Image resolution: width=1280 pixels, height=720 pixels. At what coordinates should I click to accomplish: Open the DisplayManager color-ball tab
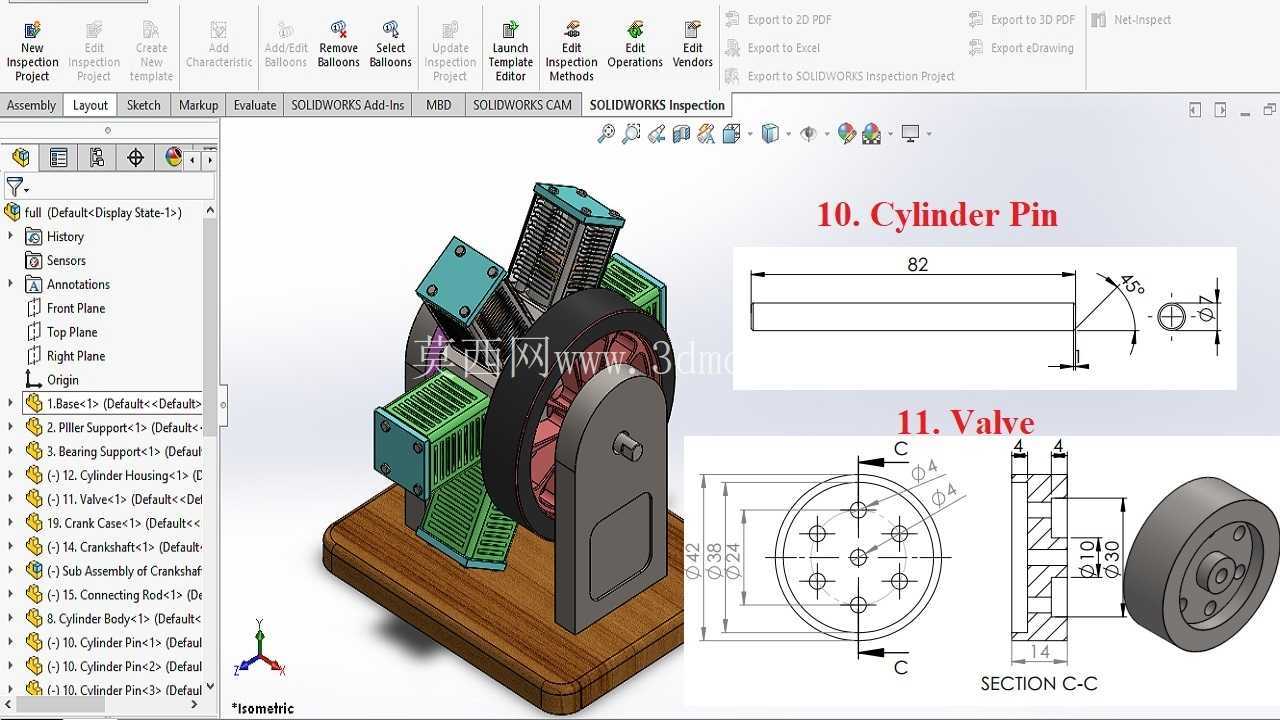(x=173, y=157)
